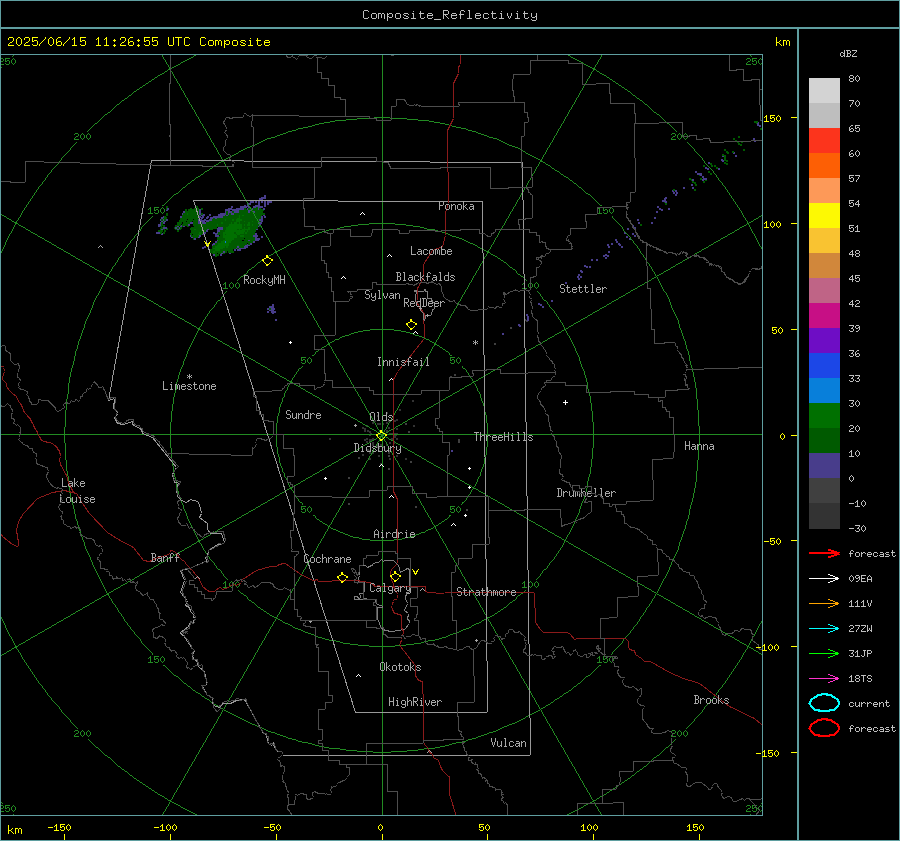Click the RedDeer city label
900x841 pixels.
[x=424, y=303]
